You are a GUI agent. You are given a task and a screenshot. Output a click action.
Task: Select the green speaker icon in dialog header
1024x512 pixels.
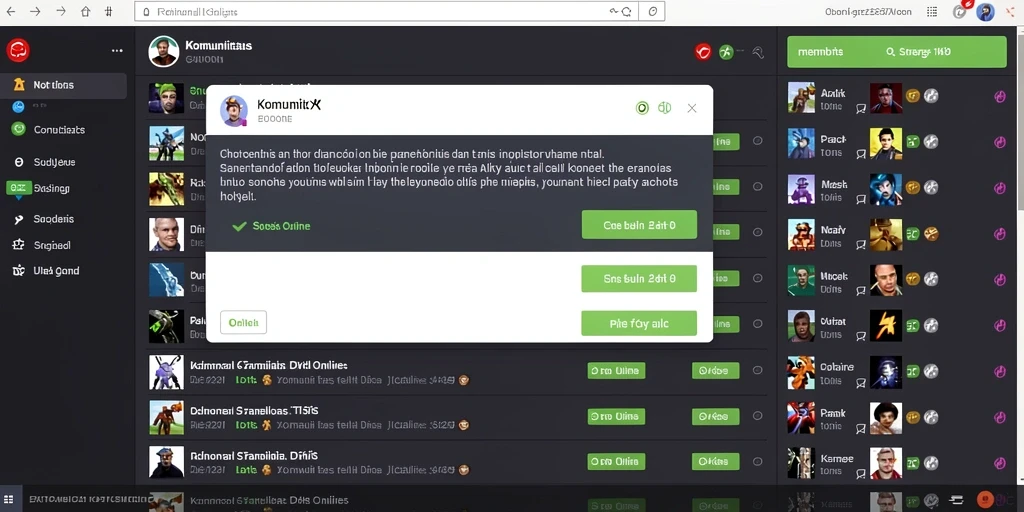(664, 108)
